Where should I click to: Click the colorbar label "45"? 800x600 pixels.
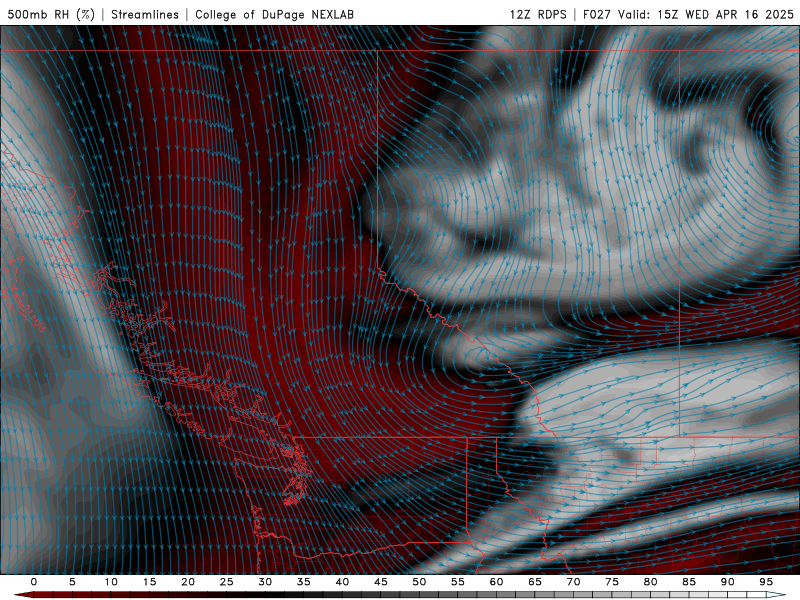(x=381, y=582)
